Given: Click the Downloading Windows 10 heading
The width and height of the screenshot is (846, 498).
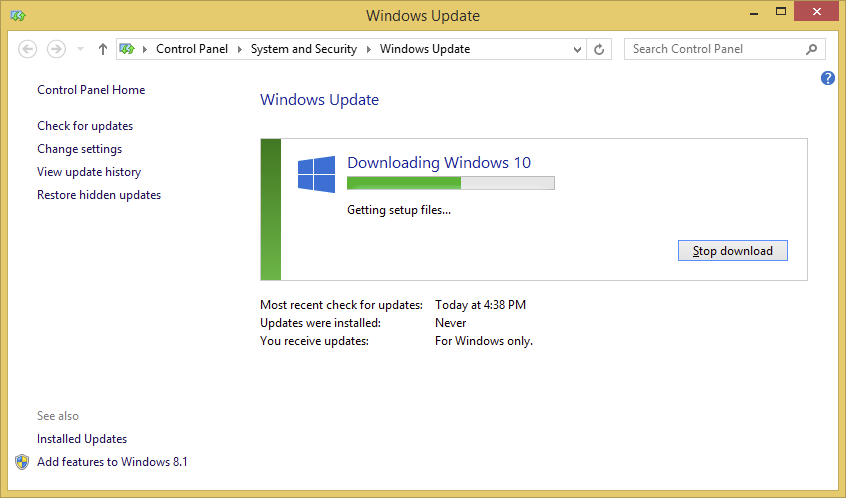Looking at the screenshot, I should point(439,162).
